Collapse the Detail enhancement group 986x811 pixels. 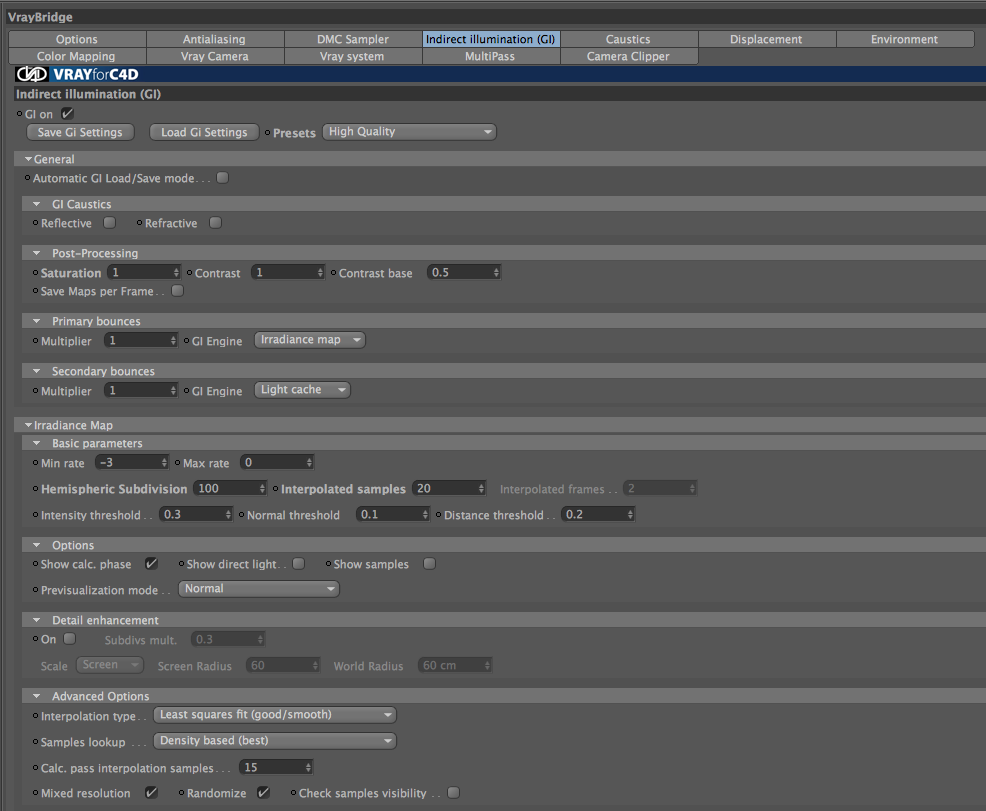[x=36, y=621]
